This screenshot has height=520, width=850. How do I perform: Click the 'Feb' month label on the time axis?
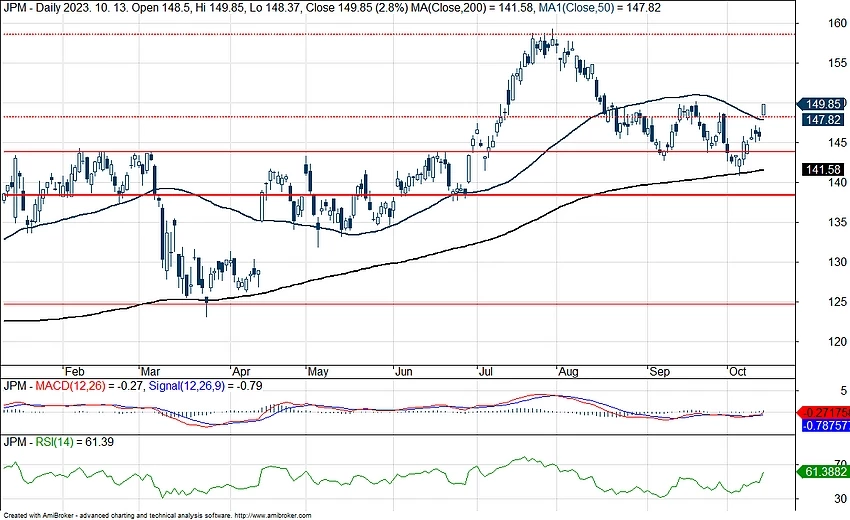click(x=74, y=371)
